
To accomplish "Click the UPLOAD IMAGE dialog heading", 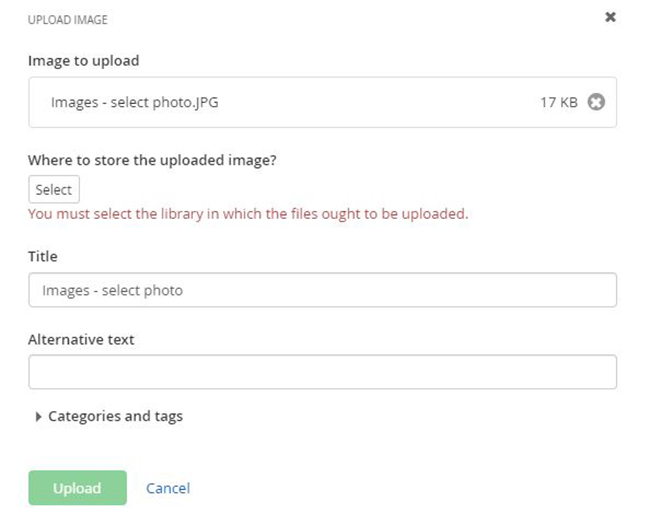I will tap(68, 19).
